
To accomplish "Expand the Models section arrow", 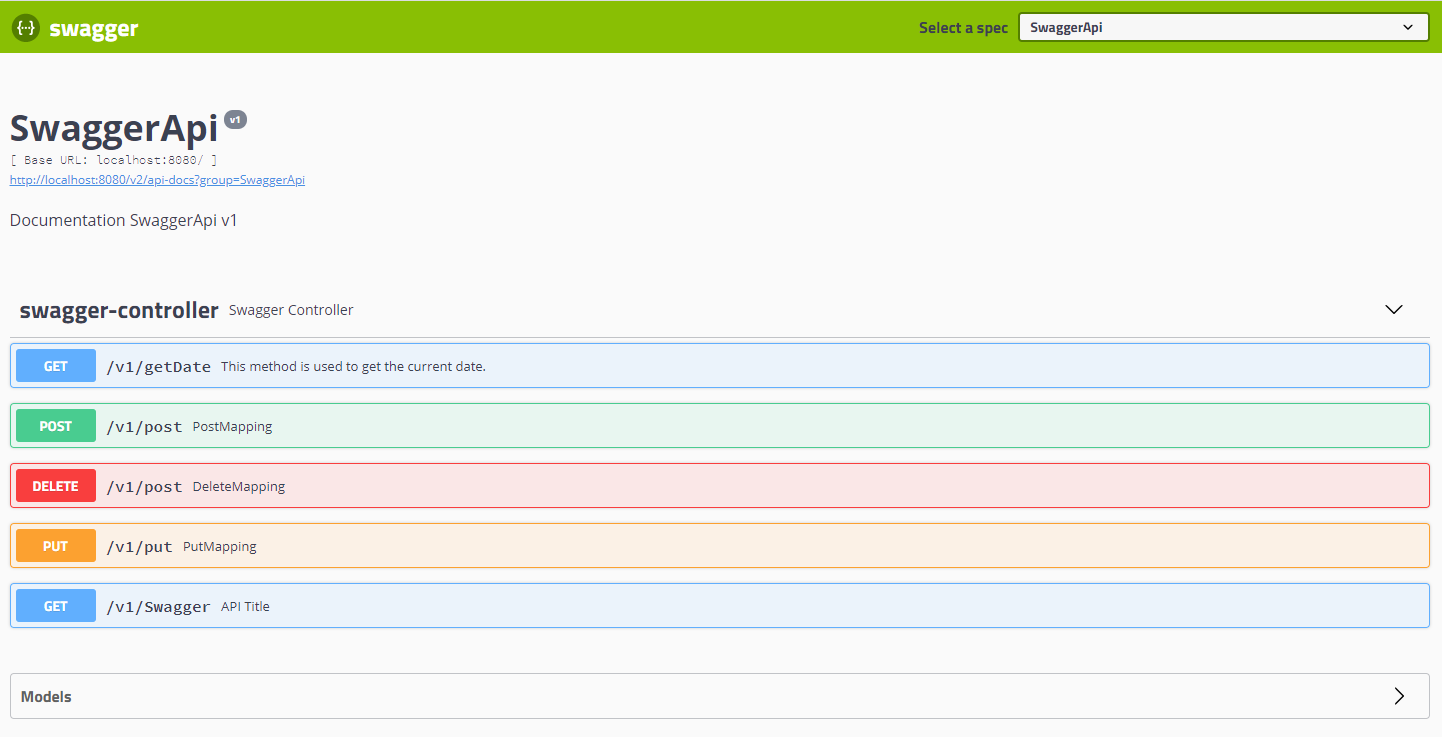I will (x=1399, y=696).
